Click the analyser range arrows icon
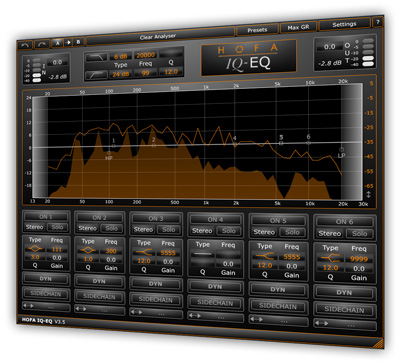Screen dimensions: 400x363 click(x=369, y=194)
